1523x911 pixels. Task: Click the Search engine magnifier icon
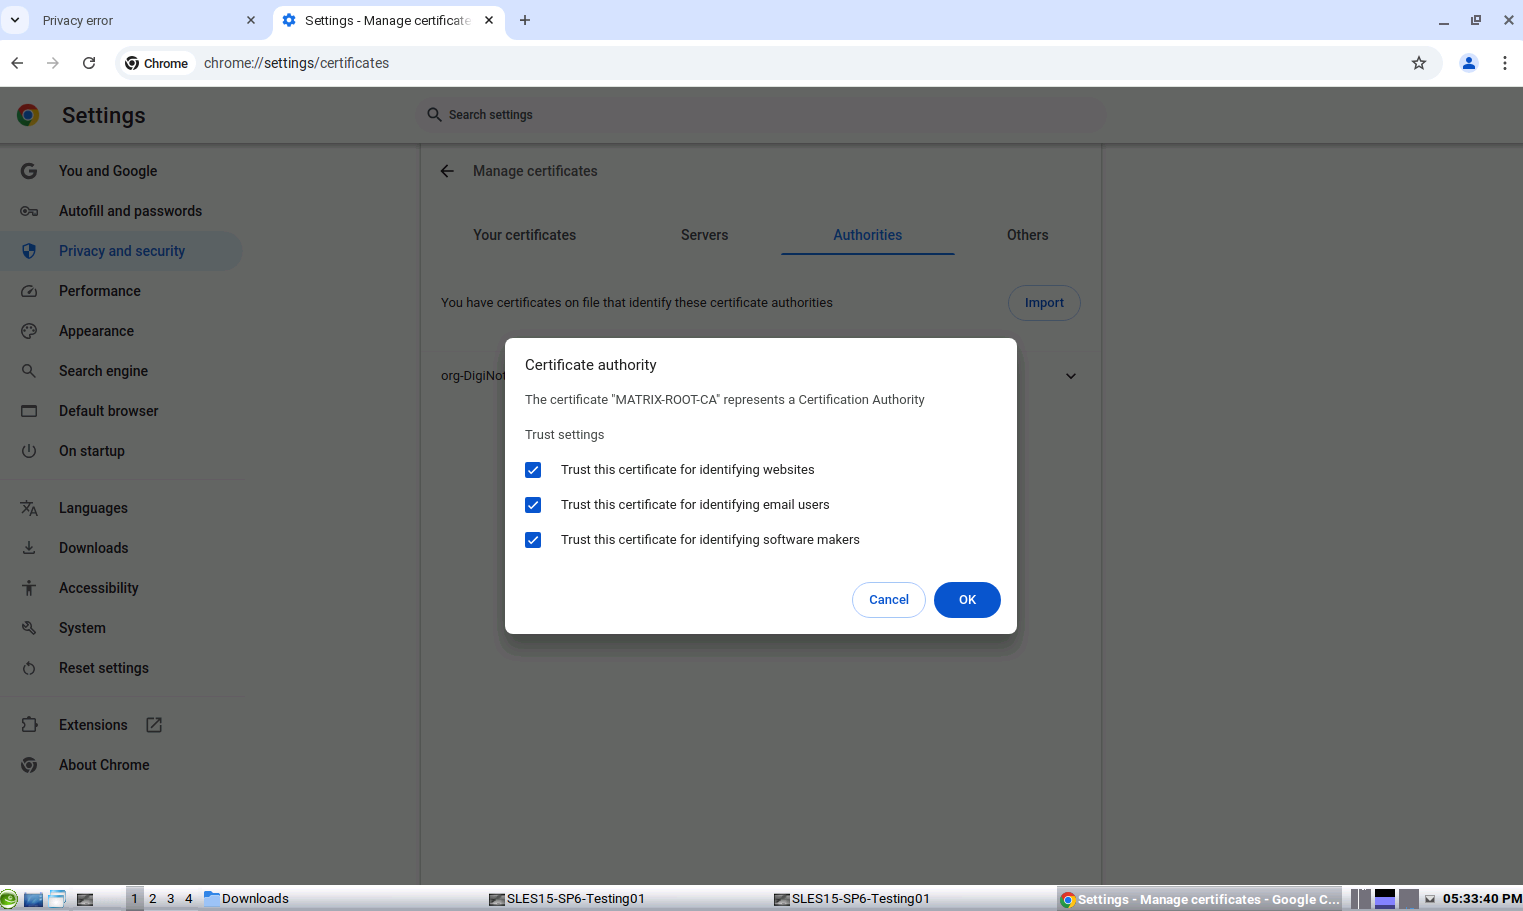pyautogui.click(x=29, y=371)
